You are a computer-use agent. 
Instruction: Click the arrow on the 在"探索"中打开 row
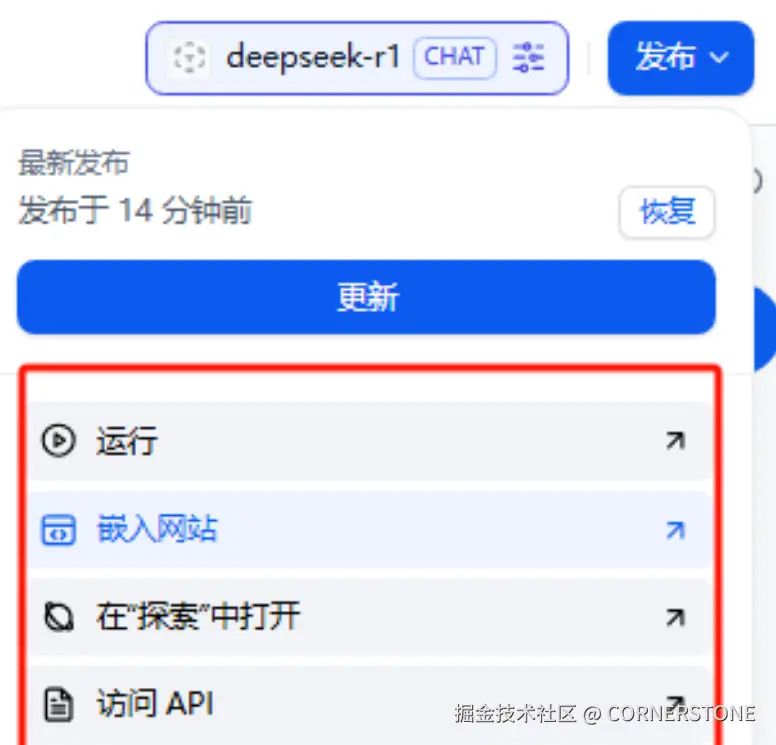pyautogui.click(x=676, y=617)
